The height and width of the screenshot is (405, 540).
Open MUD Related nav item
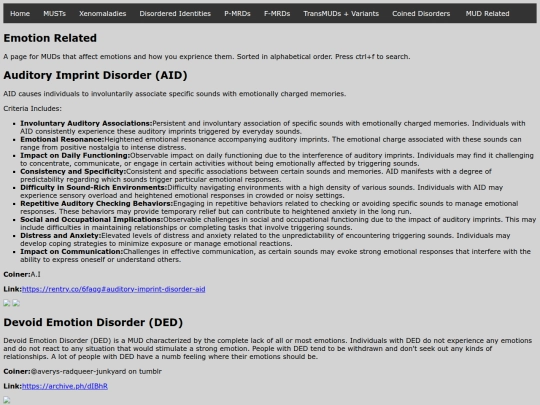487,13
